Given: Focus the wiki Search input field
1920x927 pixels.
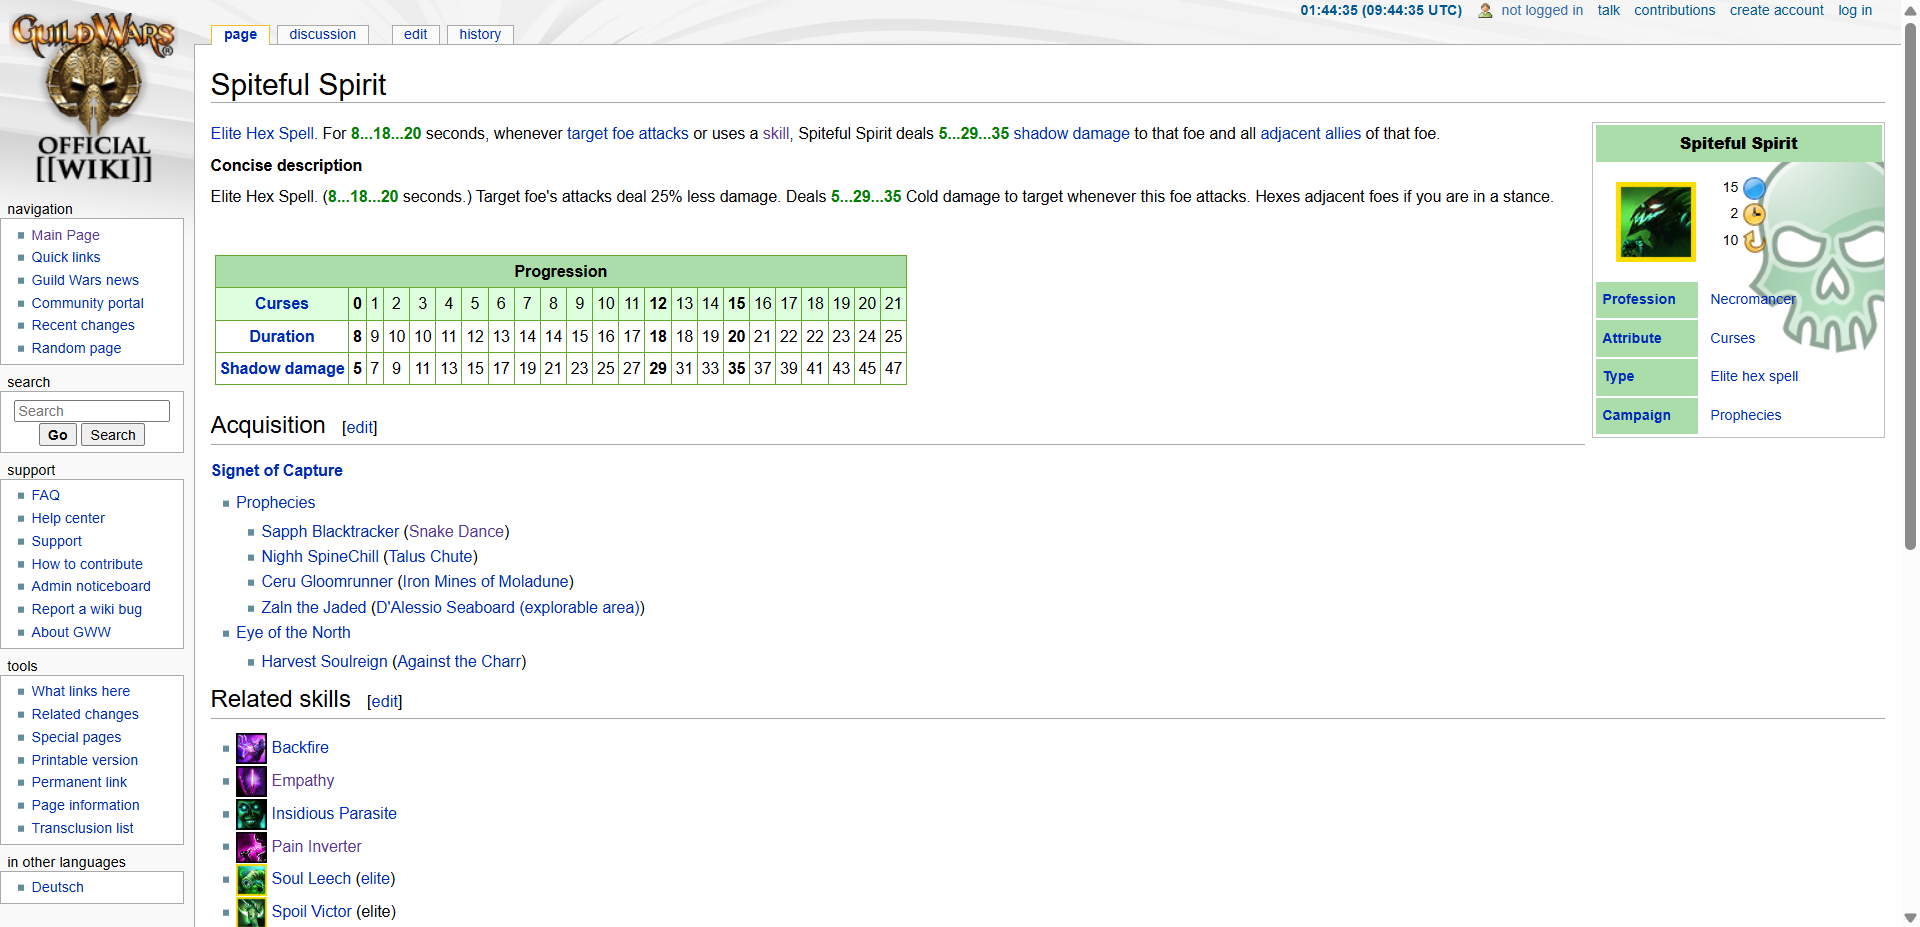Looking at the screenshot, I should tap(92, 411).
